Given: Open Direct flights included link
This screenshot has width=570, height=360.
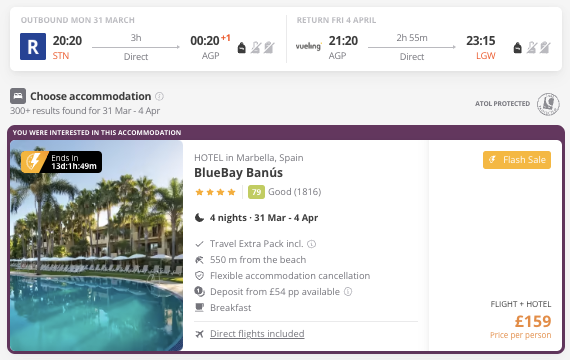Looking at the screenshot, I should [257, 334].
